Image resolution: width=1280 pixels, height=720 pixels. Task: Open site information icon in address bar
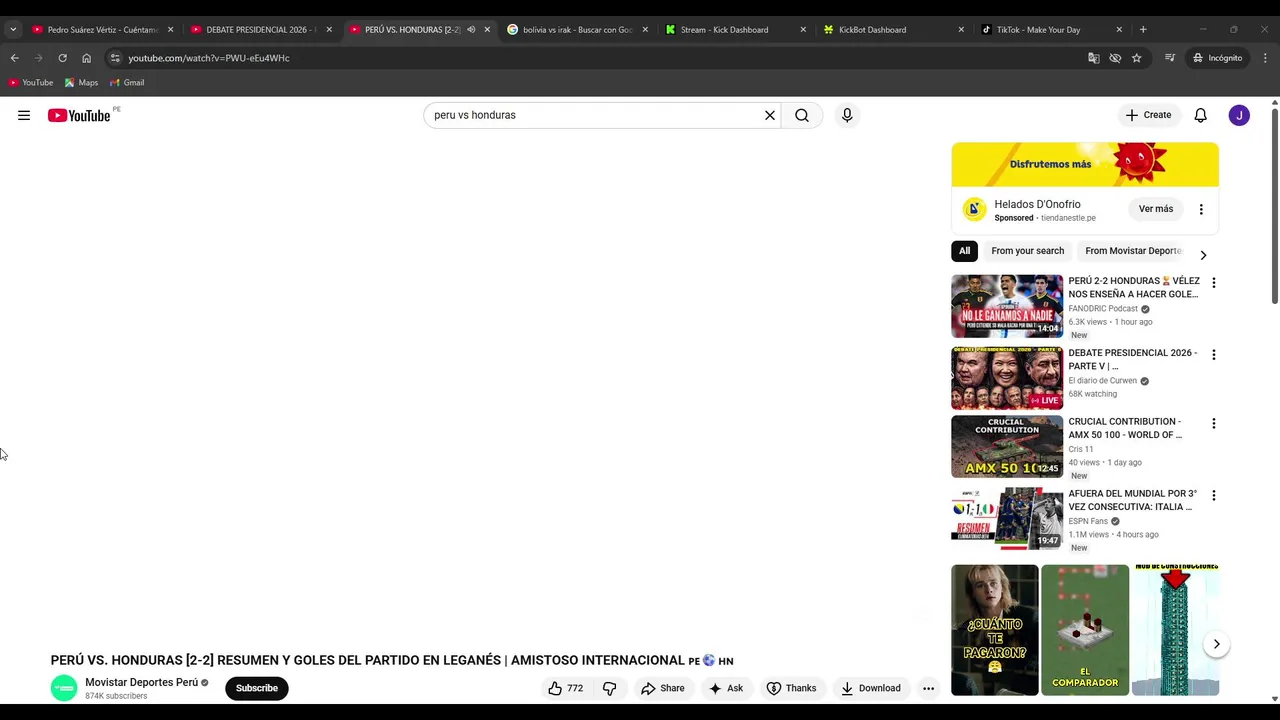[x=115, y=58]
